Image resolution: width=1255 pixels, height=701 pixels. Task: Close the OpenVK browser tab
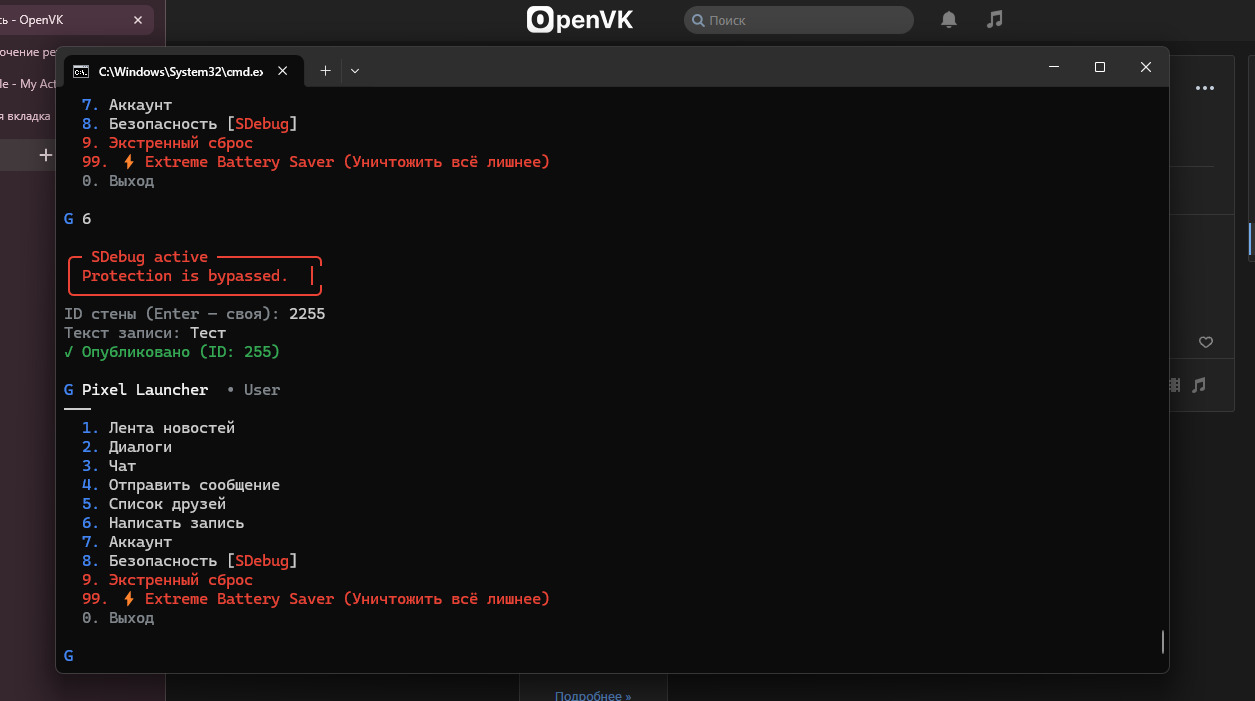tap(137, 19)
